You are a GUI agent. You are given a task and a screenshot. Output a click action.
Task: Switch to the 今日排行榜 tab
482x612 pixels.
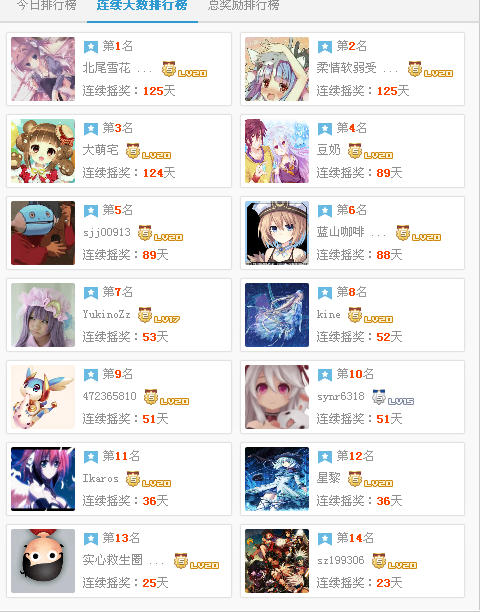[x=46, y=5]
